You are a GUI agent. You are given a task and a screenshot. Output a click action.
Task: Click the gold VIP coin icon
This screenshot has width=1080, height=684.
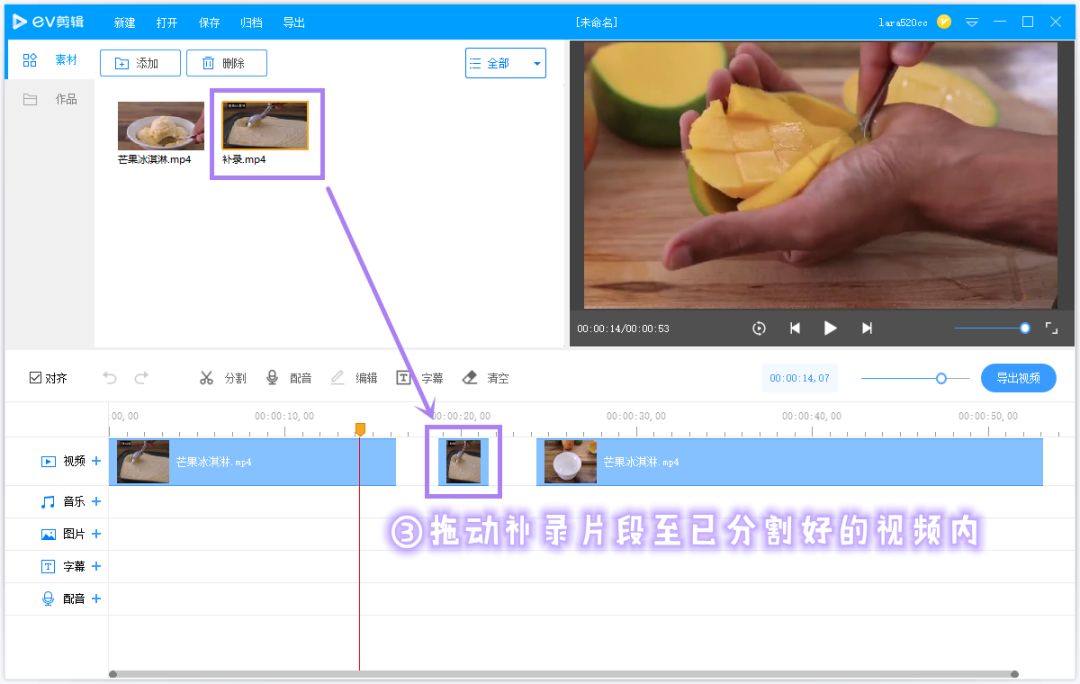coord(944,22)
